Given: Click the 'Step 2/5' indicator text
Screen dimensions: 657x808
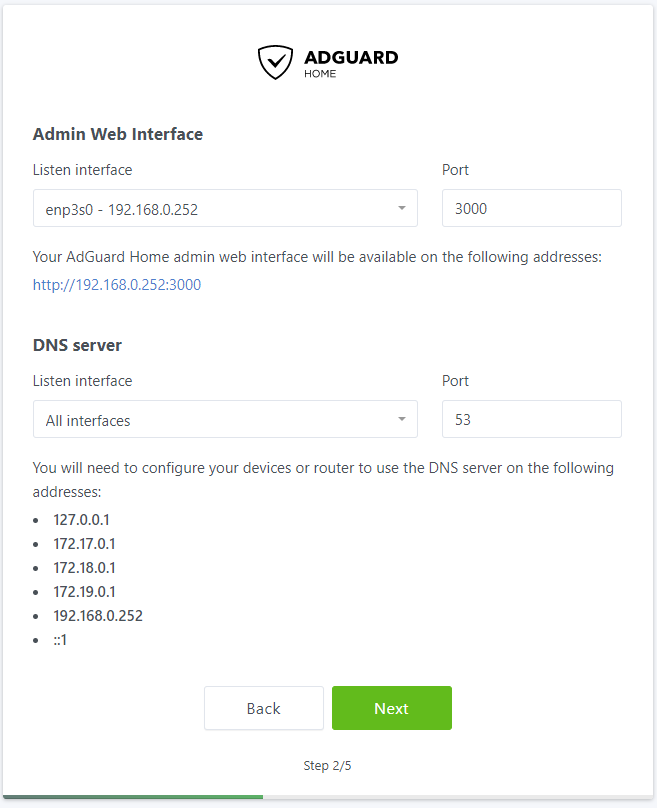Looking at the screenshot, I should 328,766.
